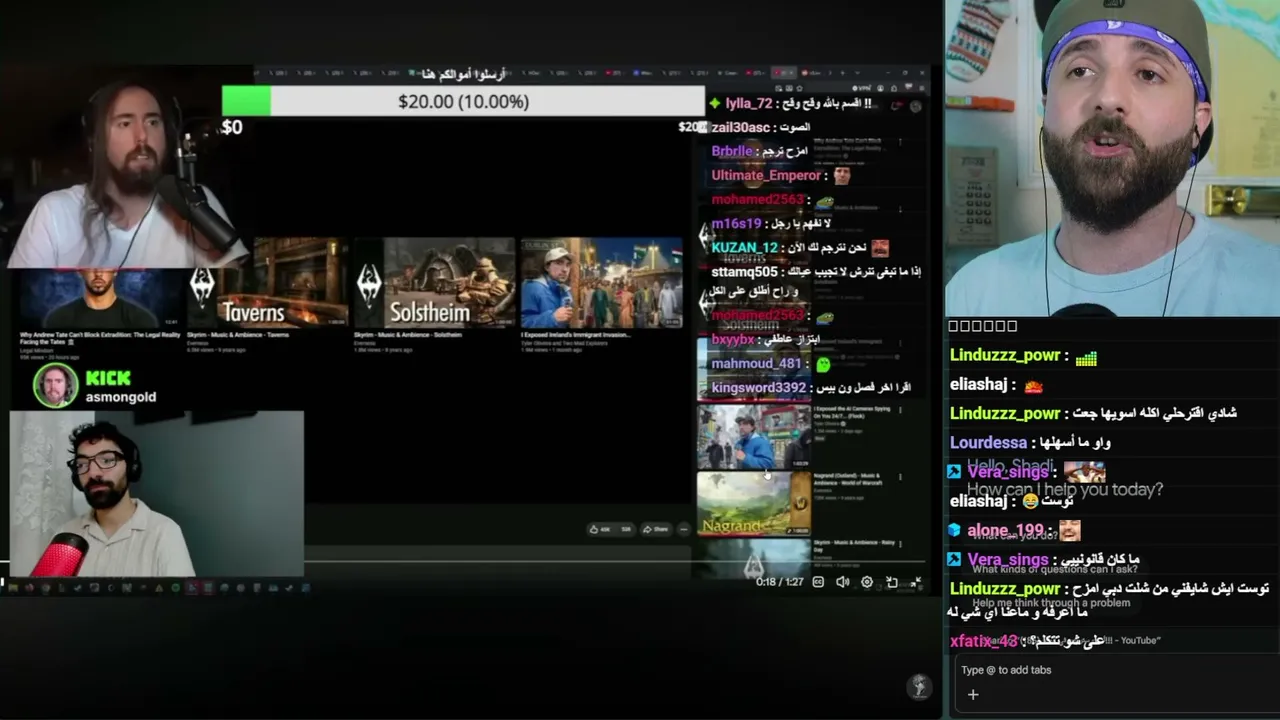Select username Ultimate_Emperor in chat
Screen dimensions: 1280x720
(x=766, y=175)
